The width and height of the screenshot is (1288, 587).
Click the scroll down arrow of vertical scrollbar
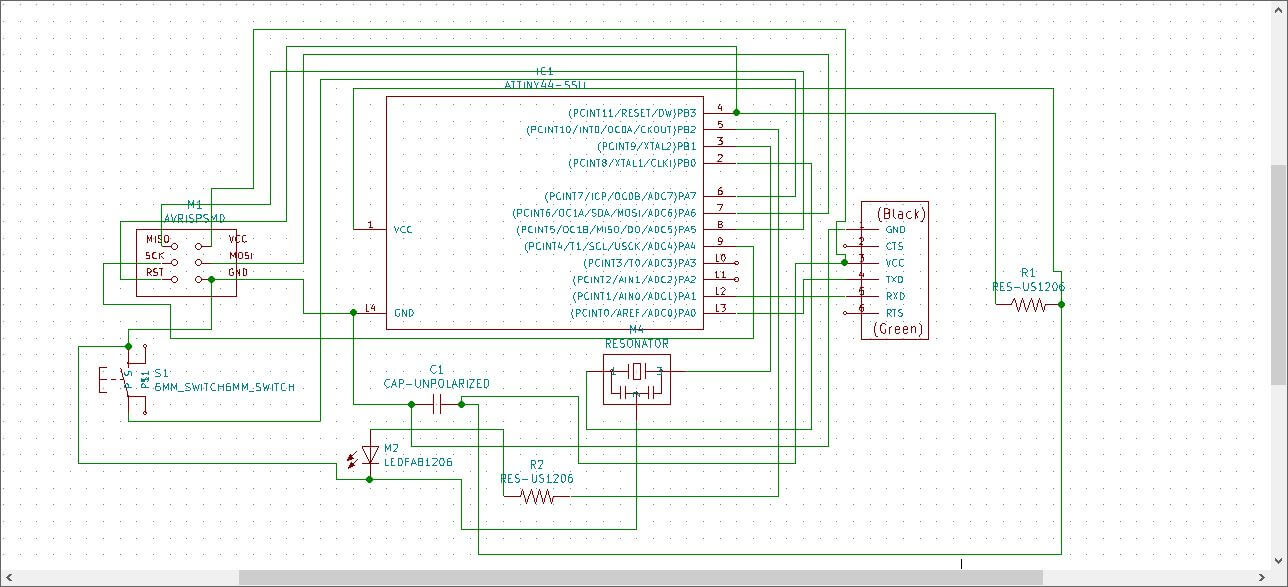(x=1279, y=559)
